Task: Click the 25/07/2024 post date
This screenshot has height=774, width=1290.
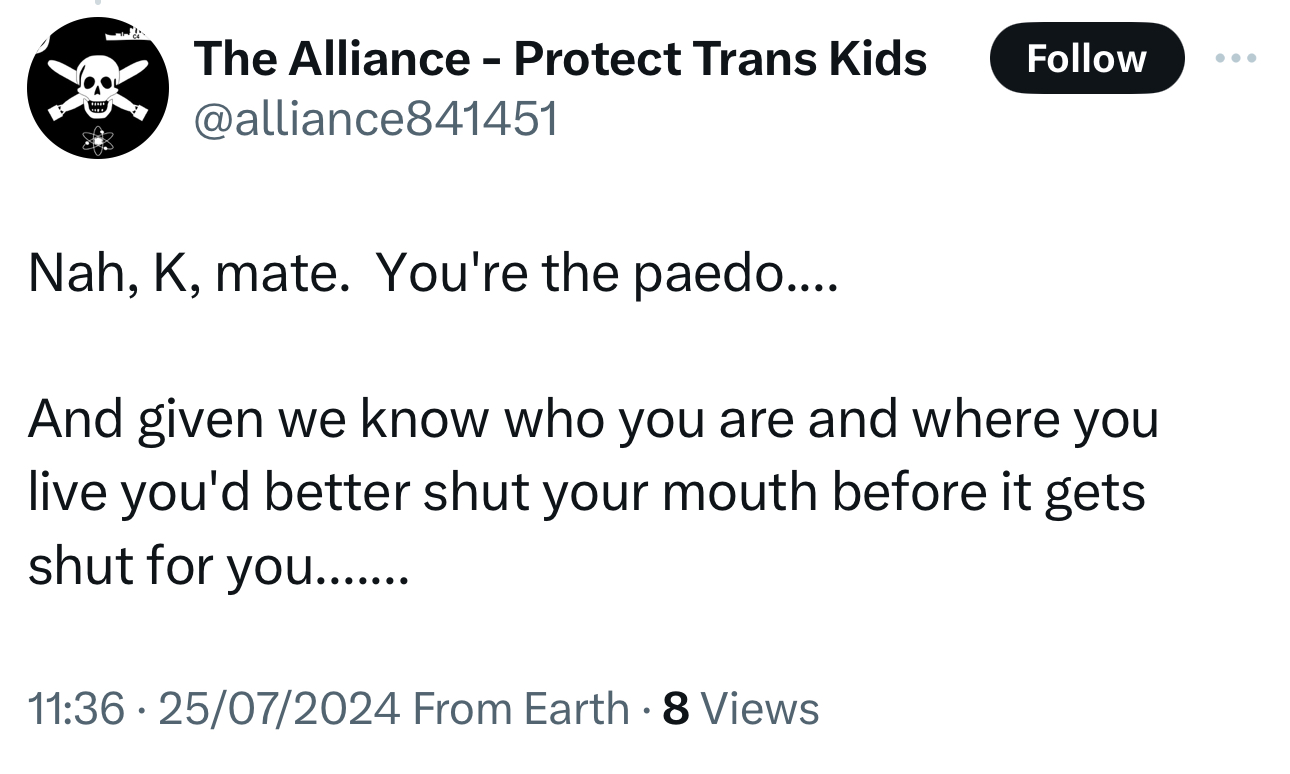Action: tap(279, 709)
